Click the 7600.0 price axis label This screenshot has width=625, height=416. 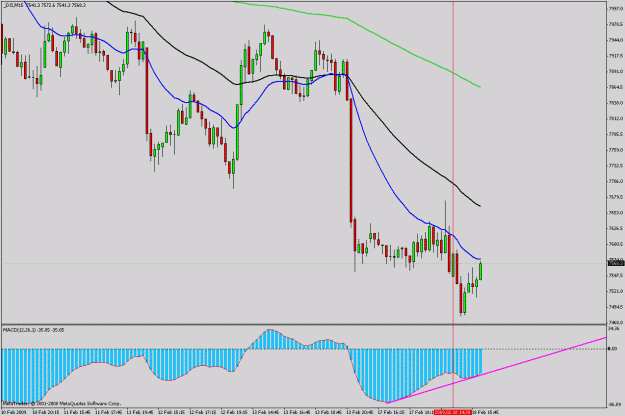coord(616,244)
